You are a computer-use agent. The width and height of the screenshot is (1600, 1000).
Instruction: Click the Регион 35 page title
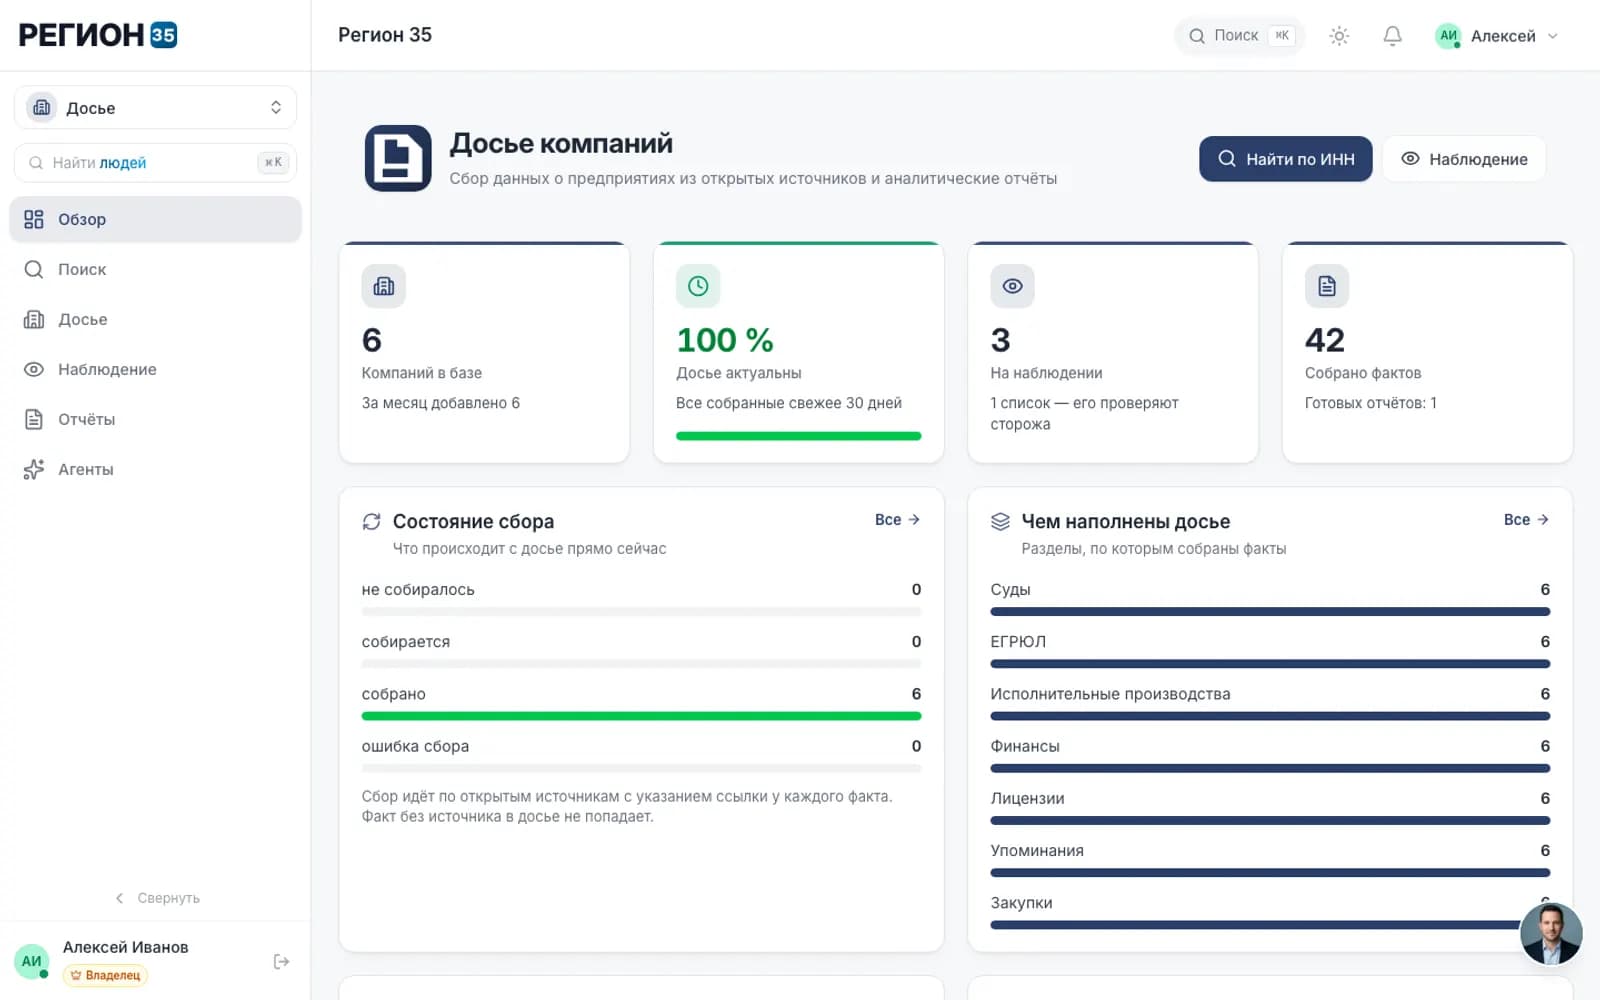pos(385,35)
